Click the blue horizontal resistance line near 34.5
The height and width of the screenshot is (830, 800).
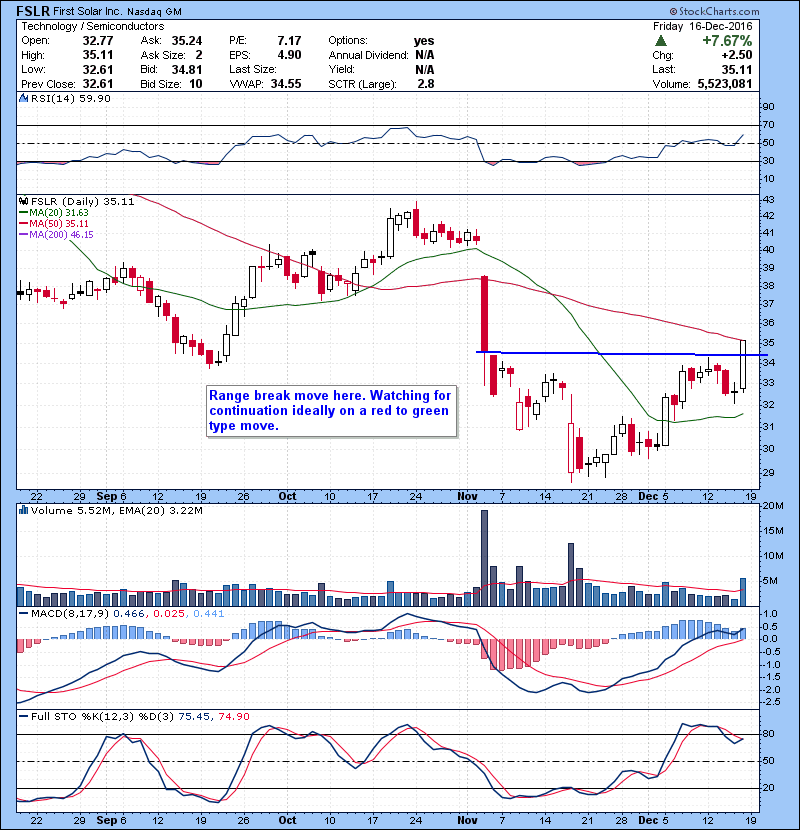(622, 354)
